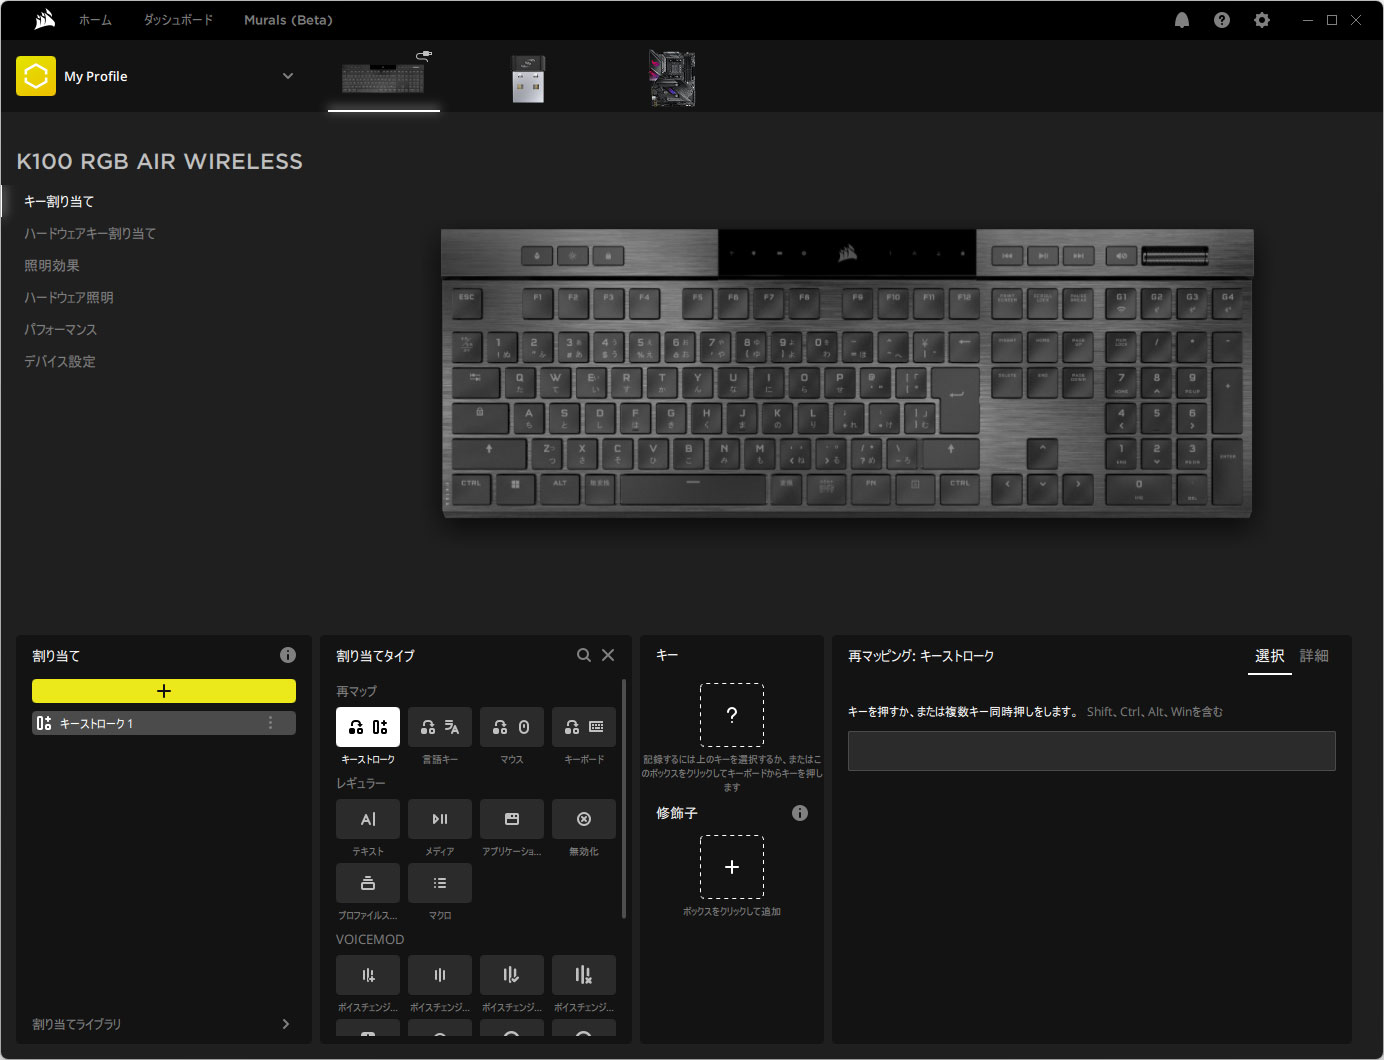Add new assignment with yellow plus button
1384x1060 pixels.
[164, 691]
